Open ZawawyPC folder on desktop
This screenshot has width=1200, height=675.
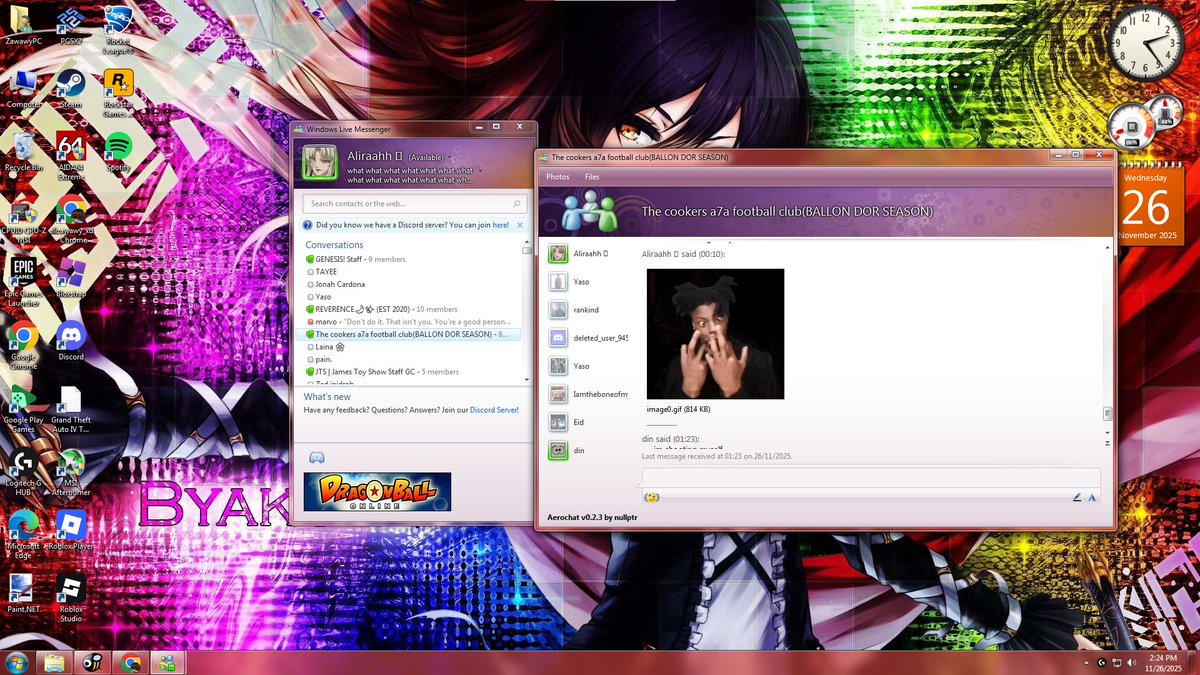(23, 26)
